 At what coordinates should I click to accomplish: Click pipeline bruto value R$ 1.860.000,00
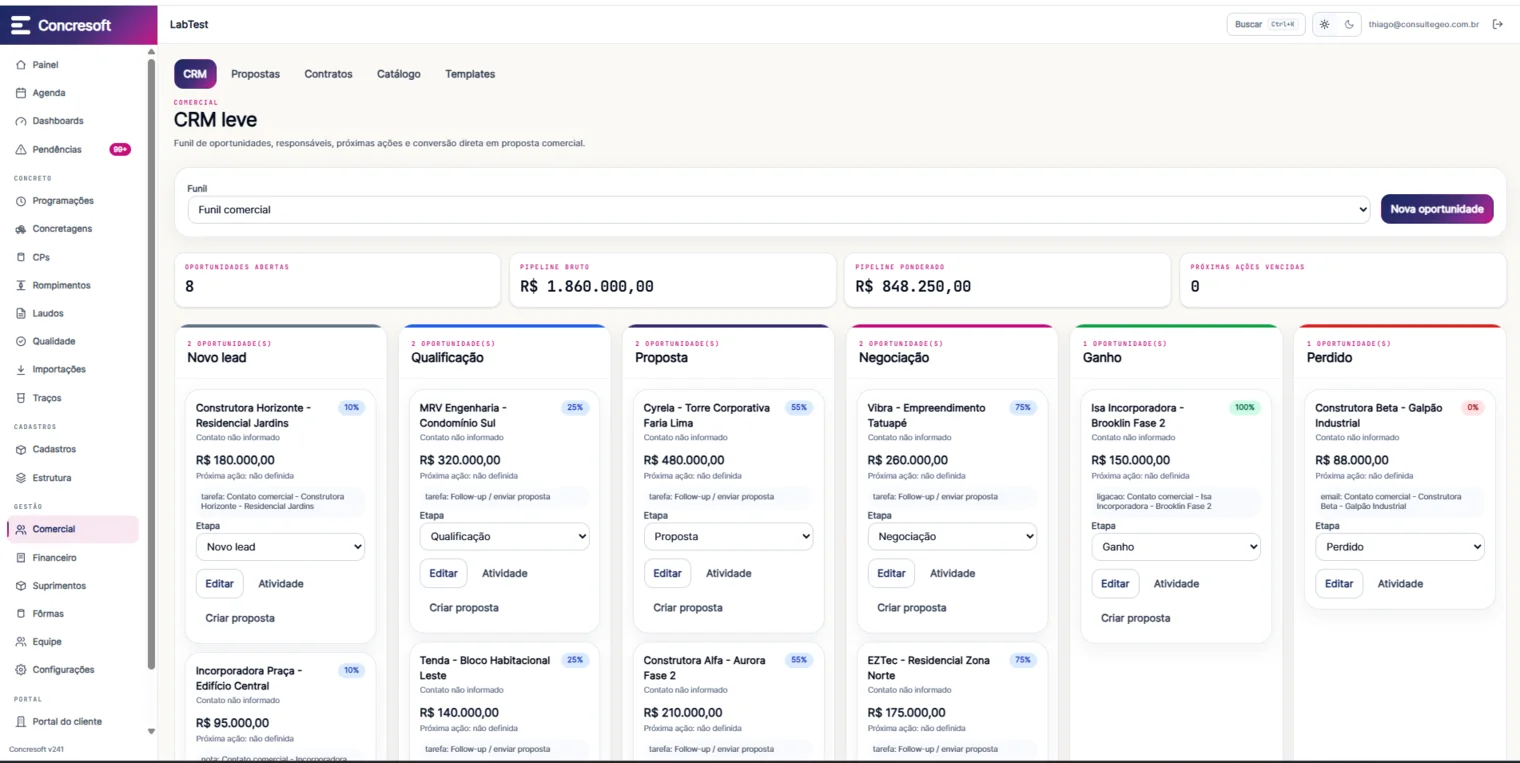pyautogui.click(x=587, y=286)
